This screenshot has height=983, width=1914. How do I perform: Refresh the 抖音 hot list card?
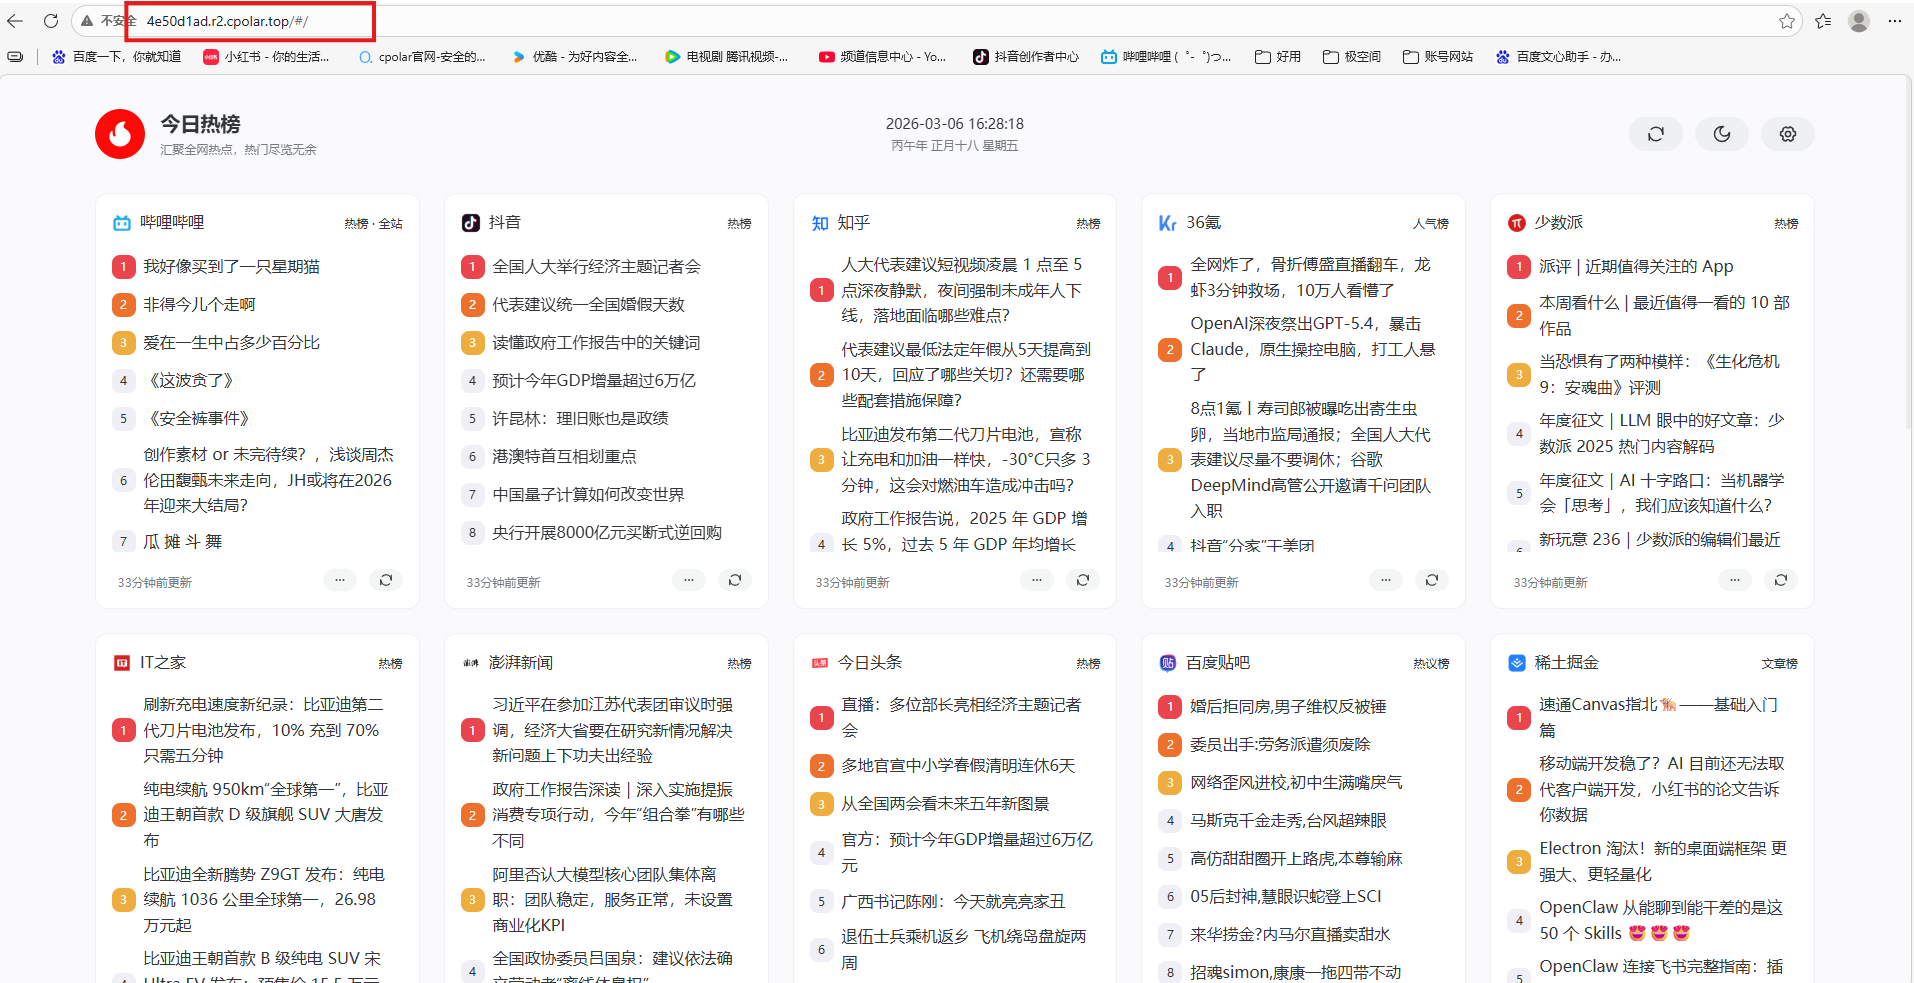tap(734, 580)
